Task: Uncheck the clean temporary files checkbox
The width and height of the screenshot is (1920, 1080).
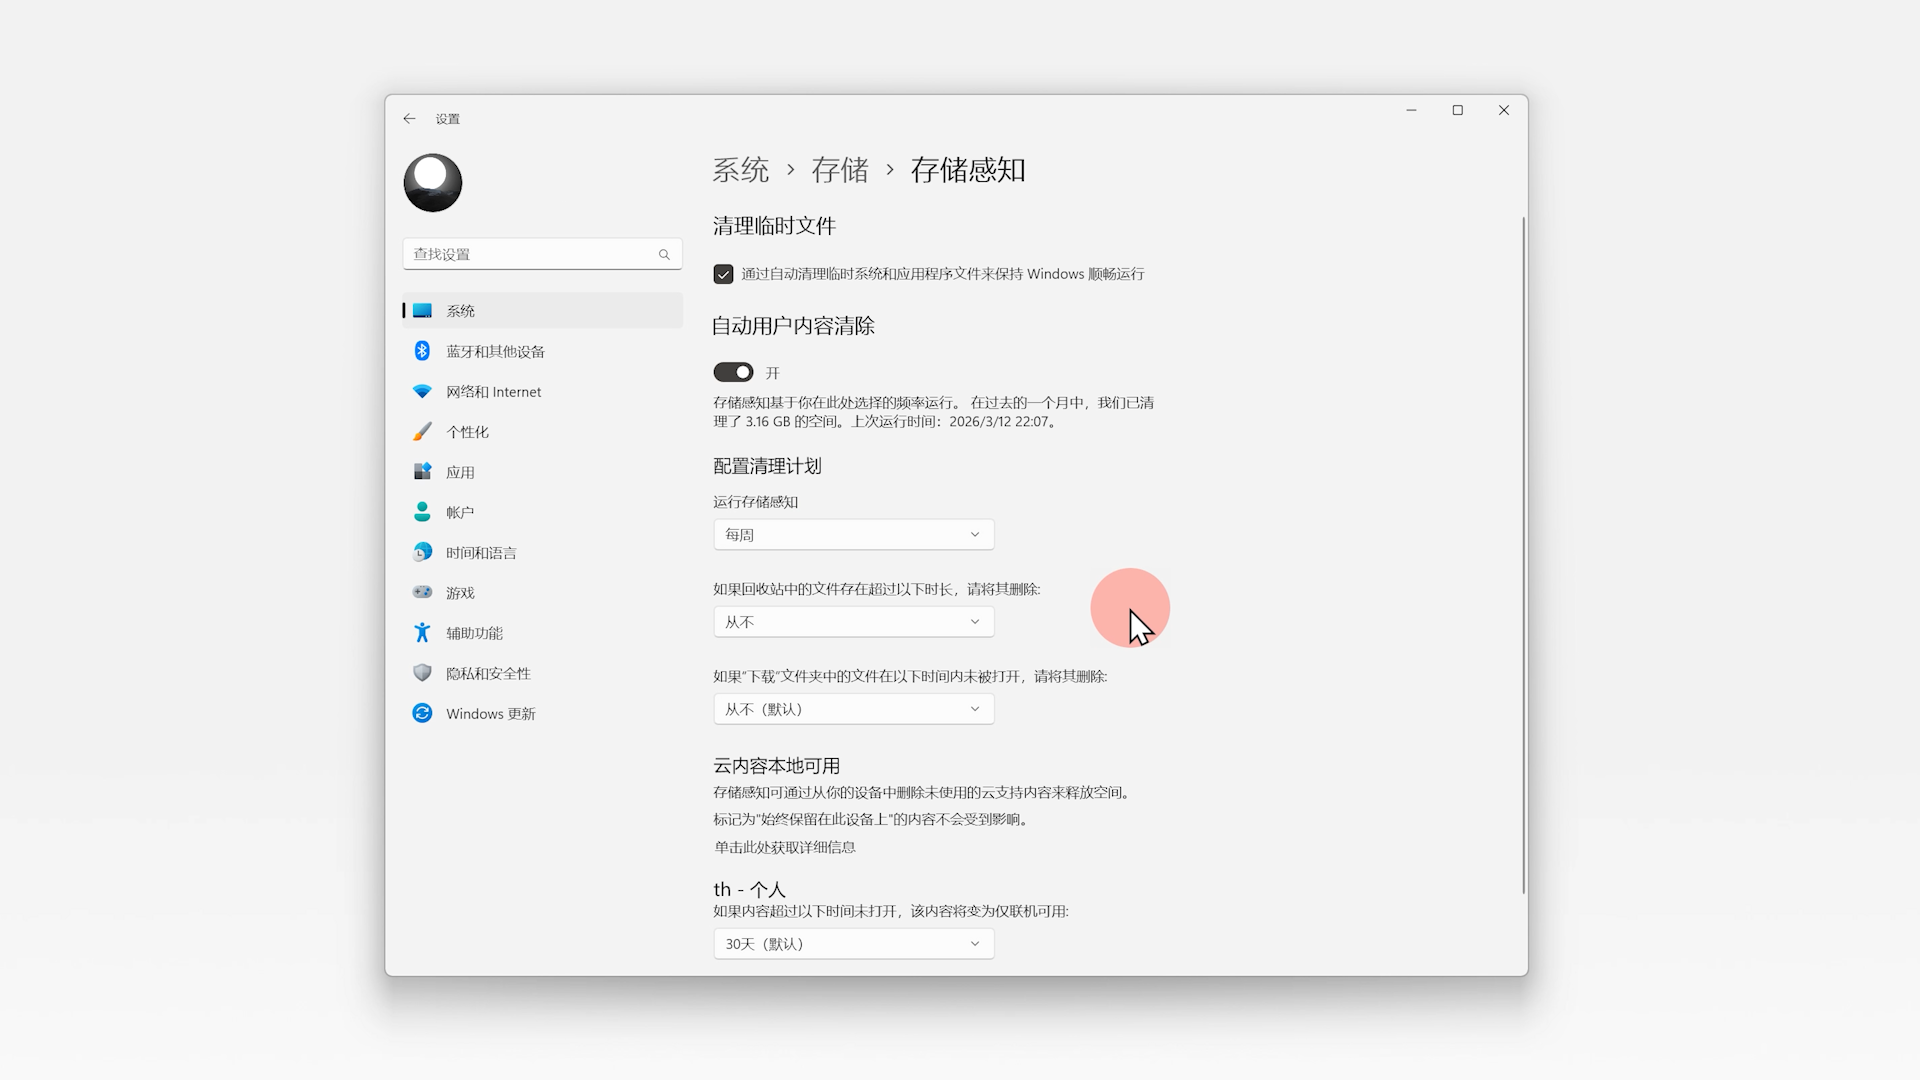Action: [x=723, y=274]
